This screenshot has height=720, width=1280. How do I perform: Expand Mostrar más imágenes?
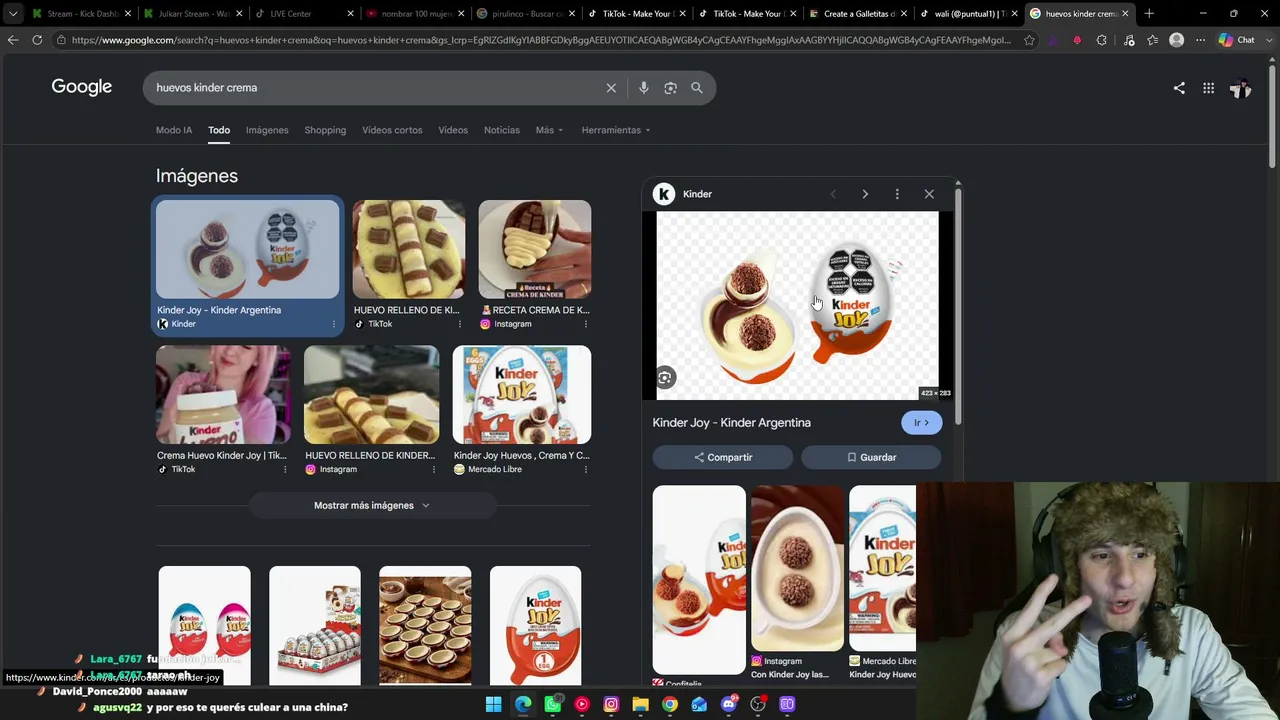(371, 505)
